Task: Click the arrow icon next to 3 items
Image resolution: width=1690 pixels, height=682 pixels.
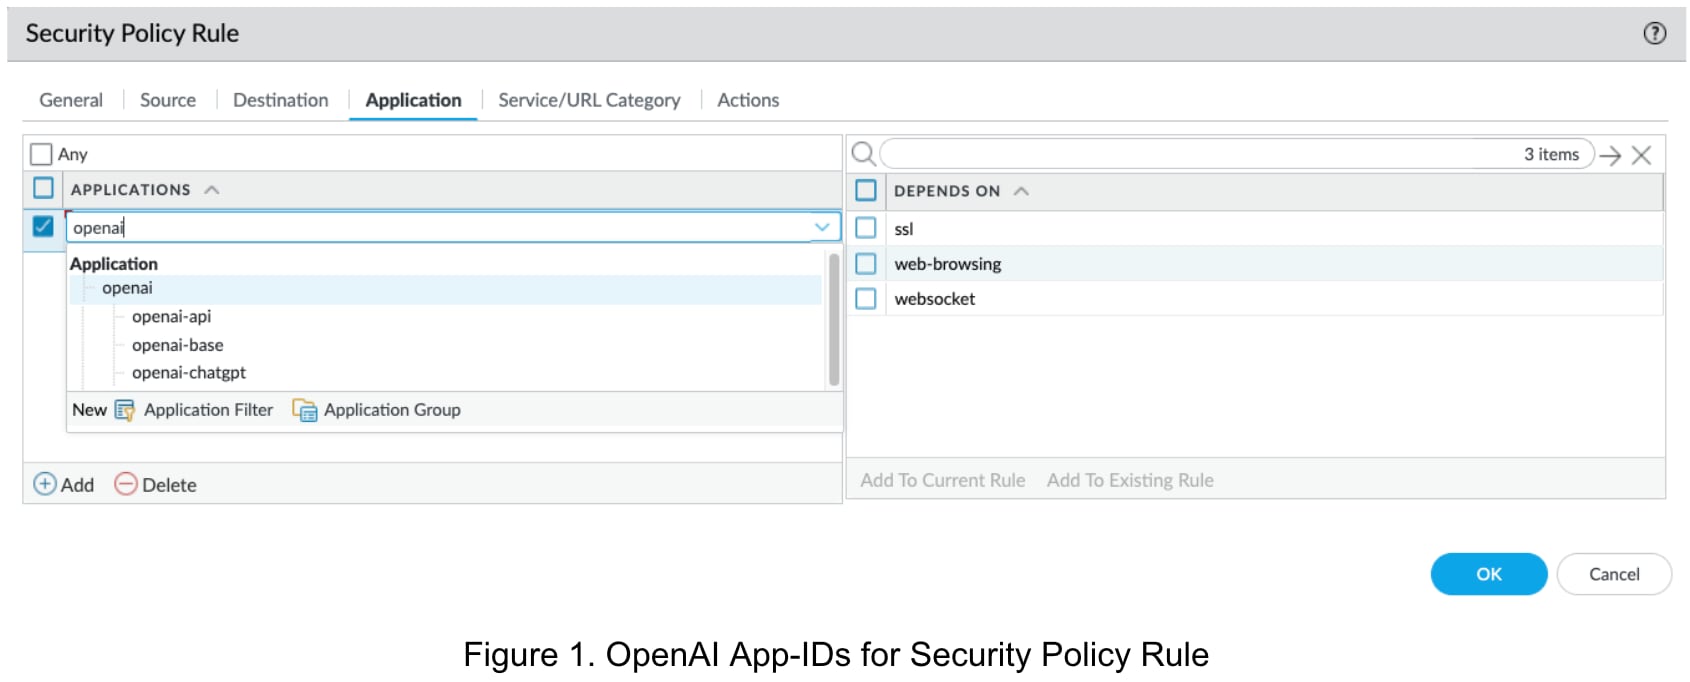Action: click(x=1610, y=155)
